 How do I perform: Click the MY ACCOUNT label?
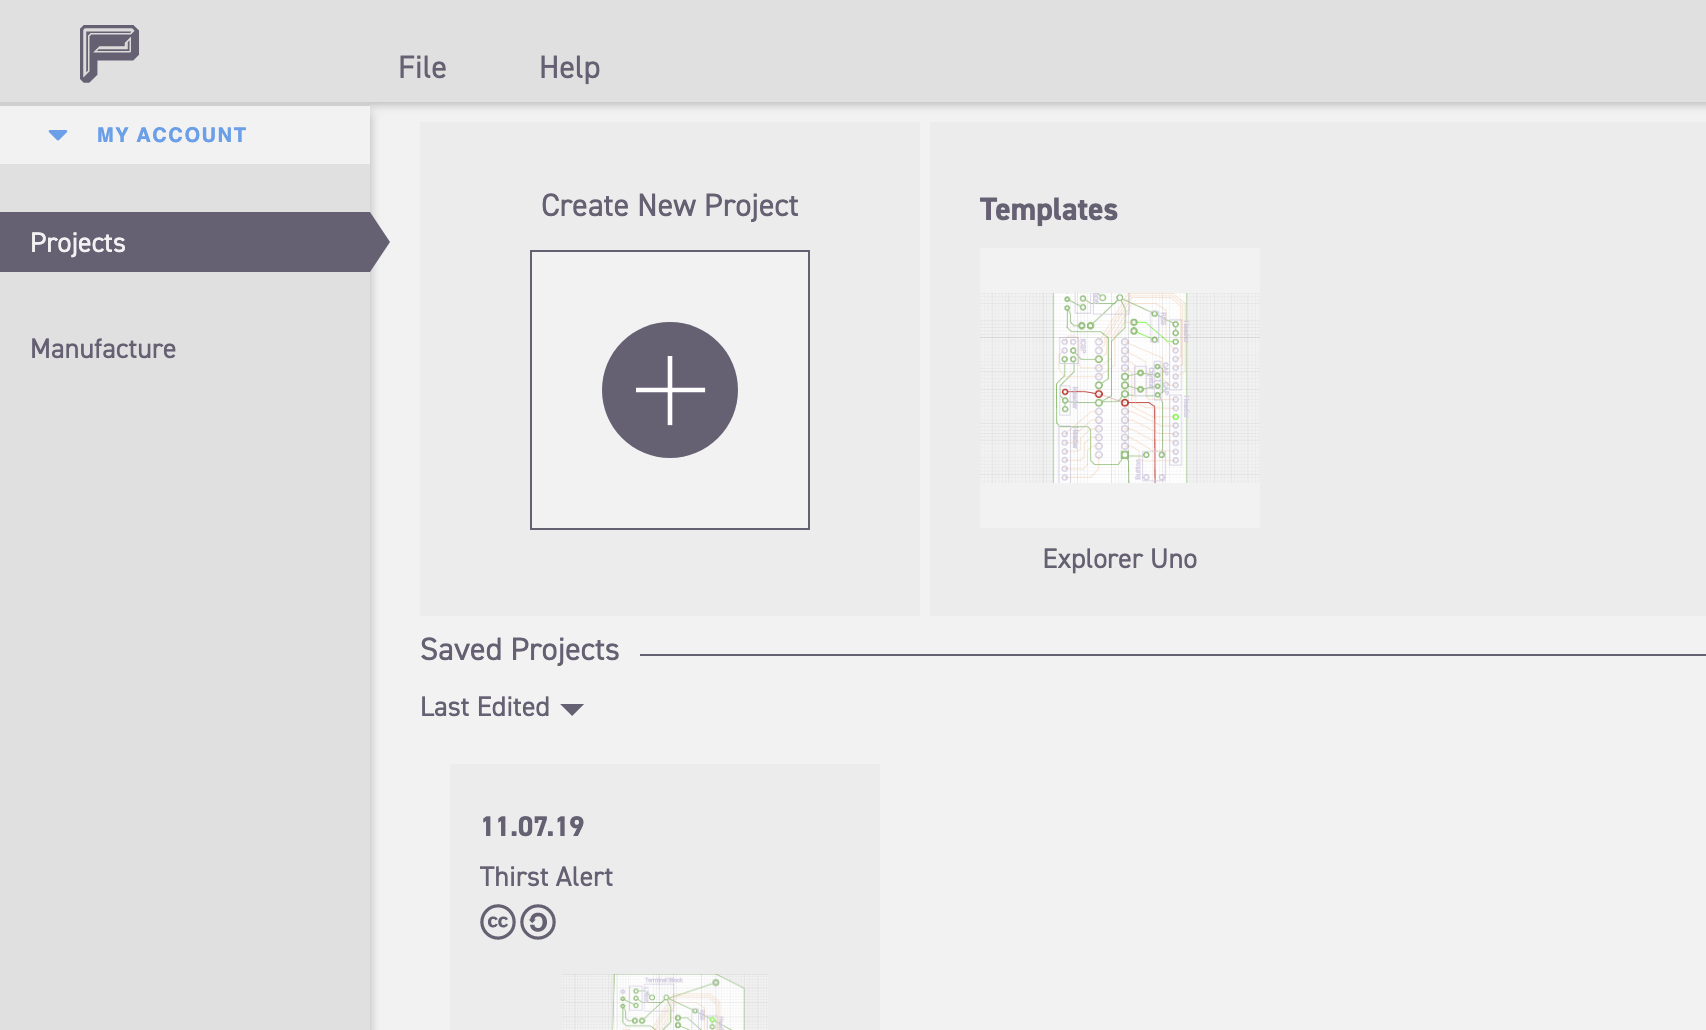(172, 135)
